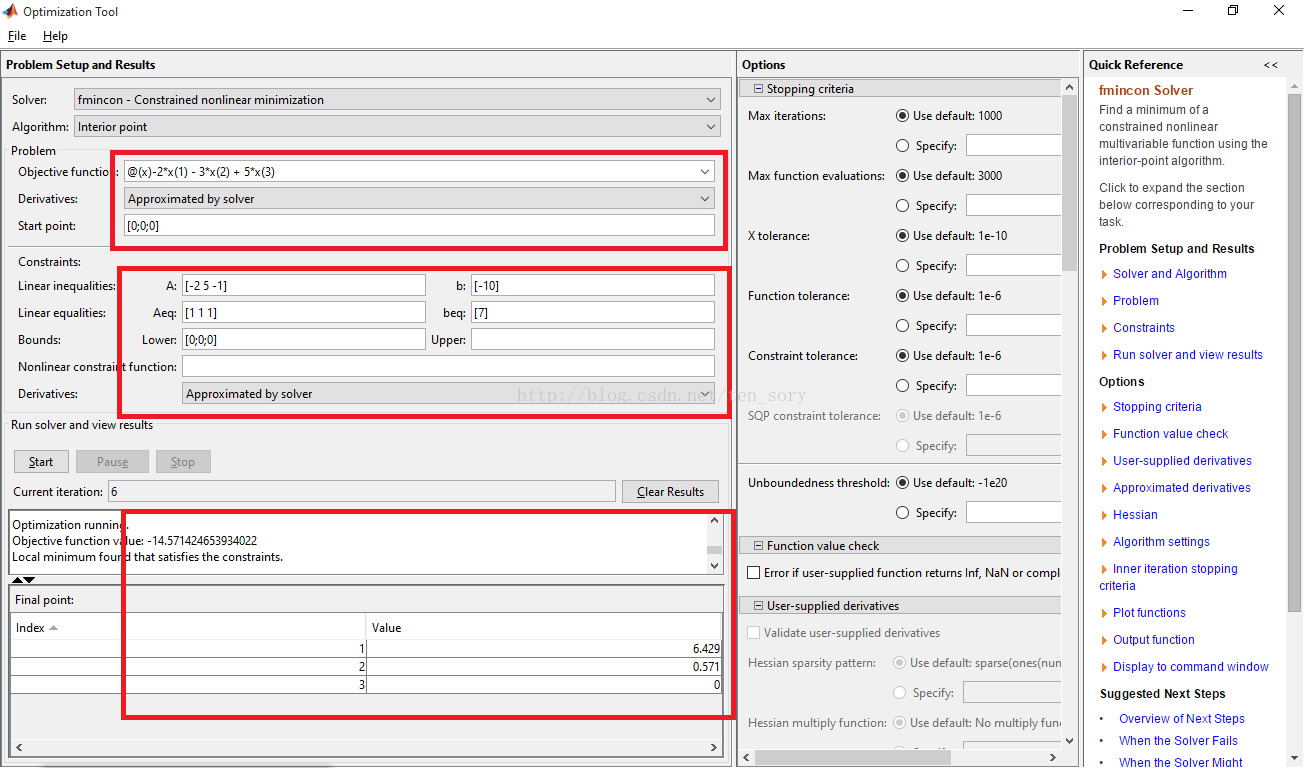
Task: Select Use default 1e-10 for X tolerance
Action: [x=903, y=236]
